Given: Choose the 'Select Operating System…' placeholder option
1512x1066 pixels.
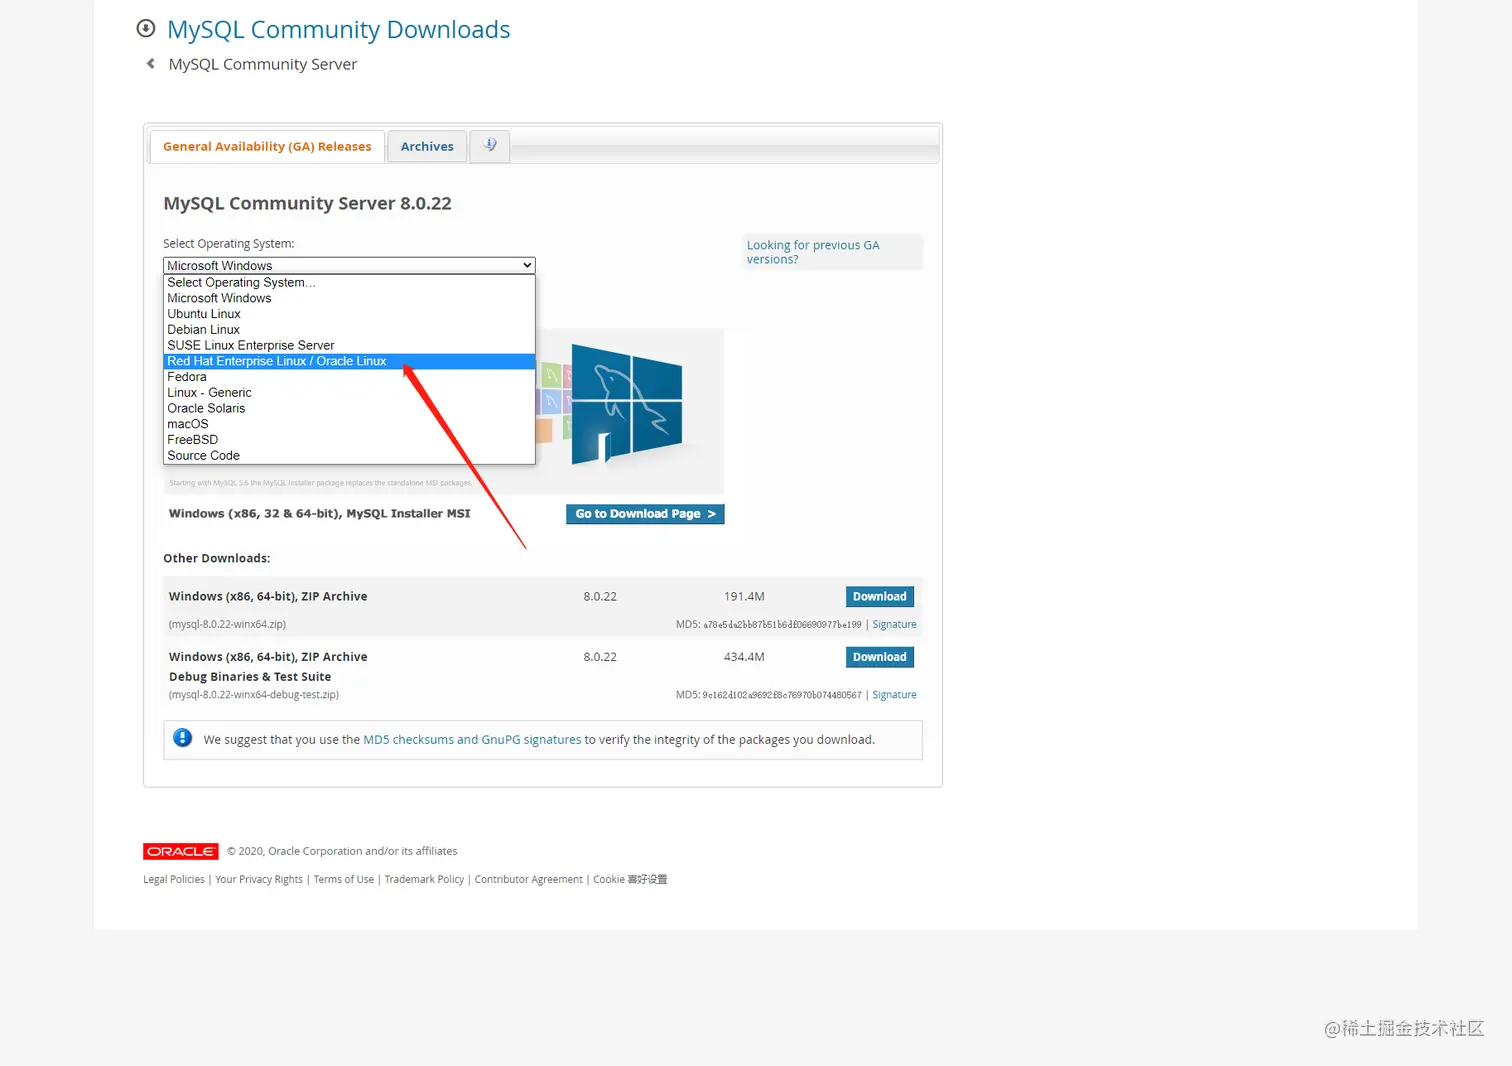Looking at the screenshot, I should 349,282.
